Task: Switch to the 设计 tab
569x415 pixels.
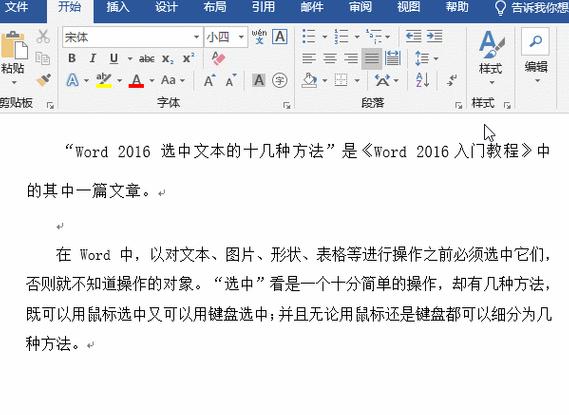Action: tap(166, 7)
